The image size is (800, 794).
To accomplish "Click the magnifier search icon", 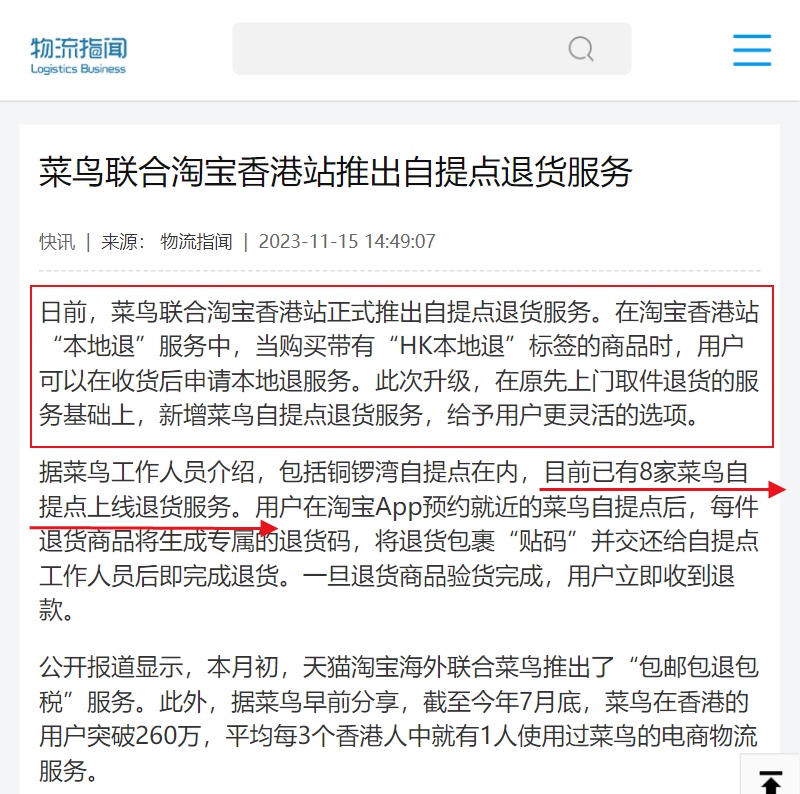I will pos(581,49).
